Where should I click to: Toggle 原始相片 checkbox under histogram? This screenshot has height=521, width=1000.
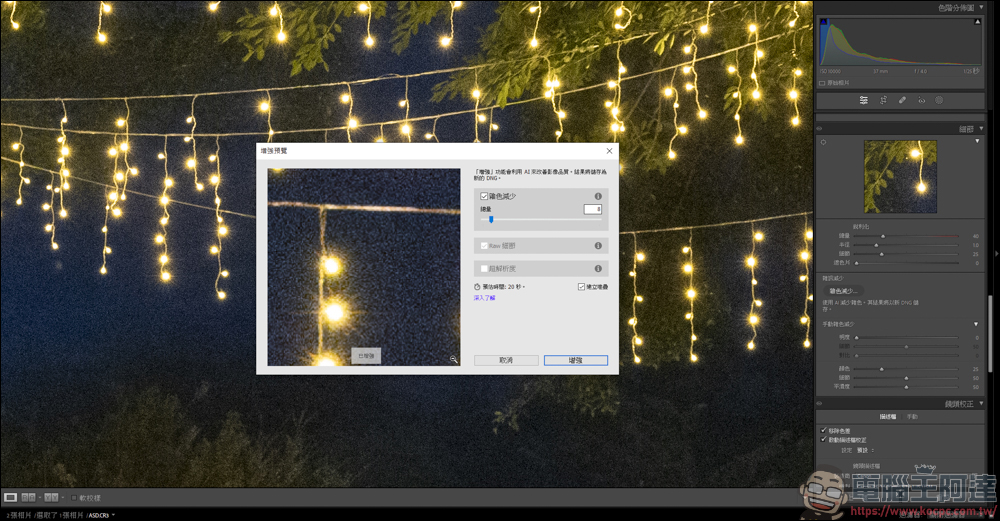click(822, 83)
